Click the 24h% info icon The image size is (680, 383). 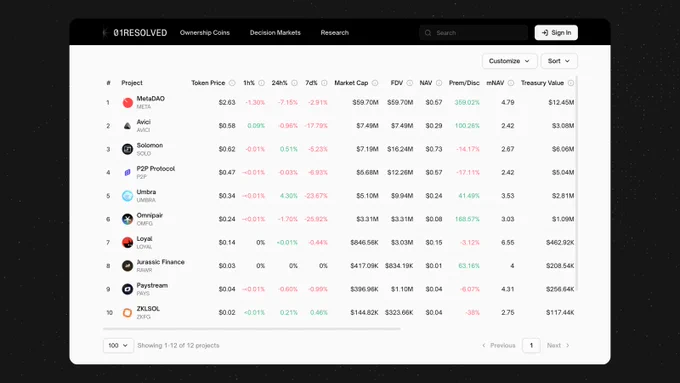(294, 83)
